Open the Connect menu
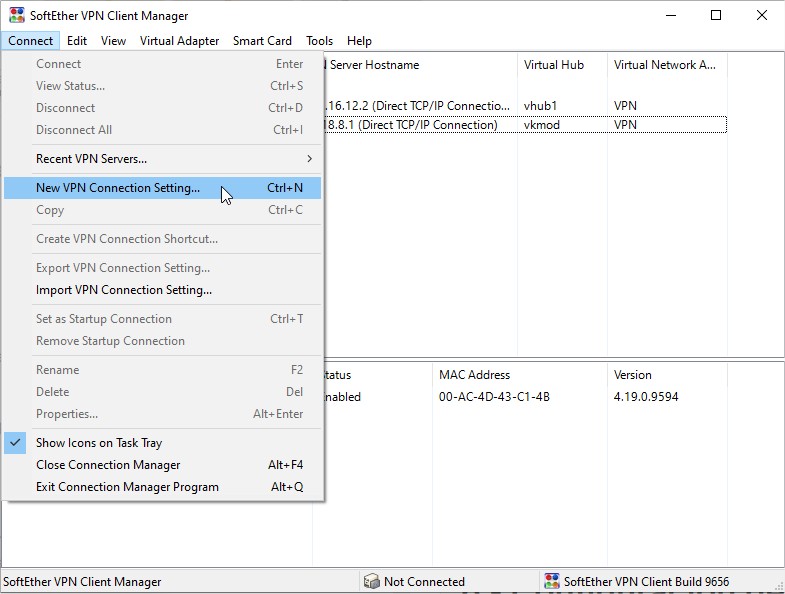This screenshot has width=785, height=594. pyautogui.click(x=30, y=41)
